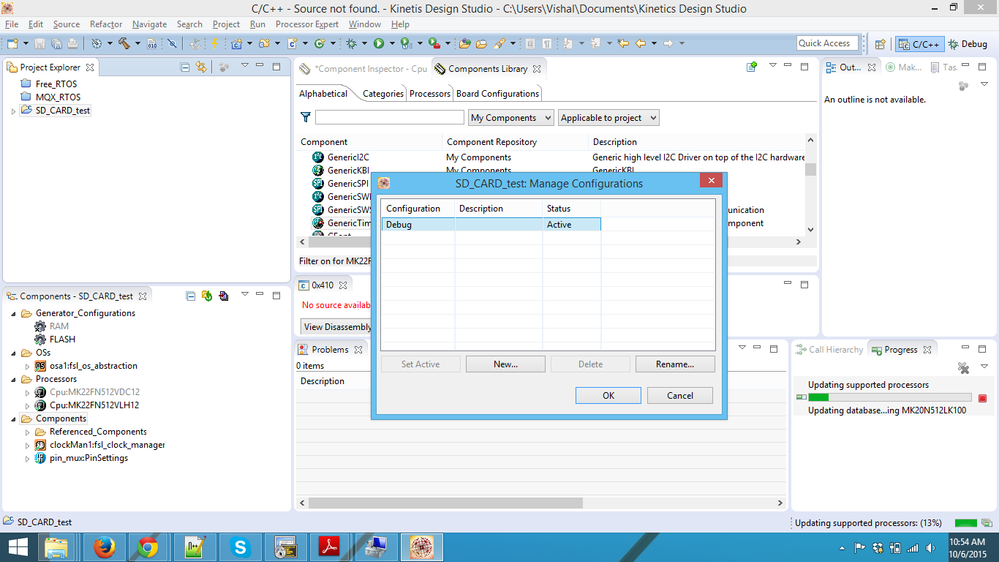This screenshot has height=562, width=999.
Task: Toggle the C/C++ perspective button
Action: point(919,44)
